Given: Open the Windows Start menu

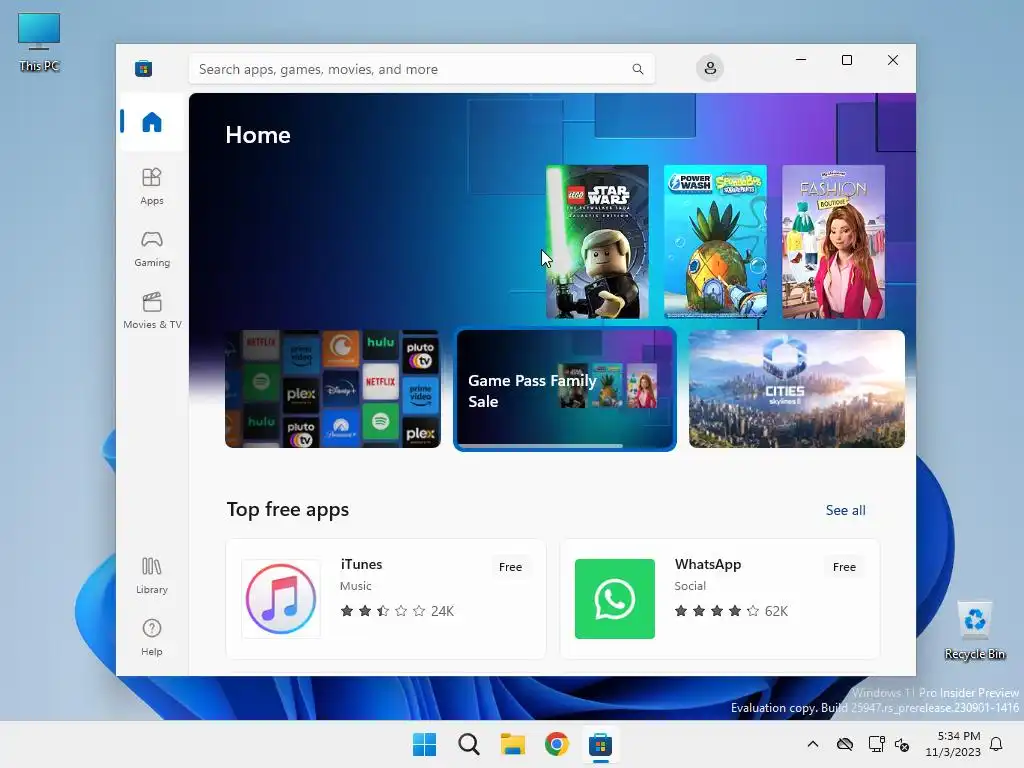Looking at the screenshot, I should [x=424, y=744].
